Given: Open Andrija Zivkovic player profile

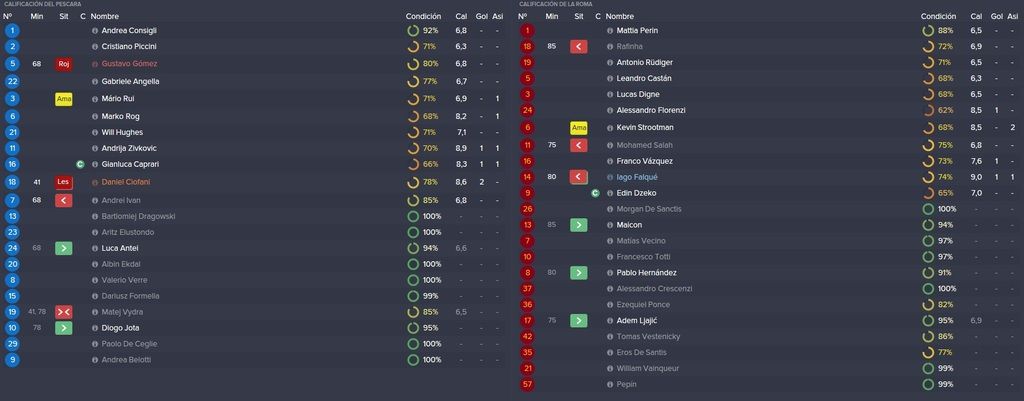Looking at the screenshot, I should (x=129, y=148).
